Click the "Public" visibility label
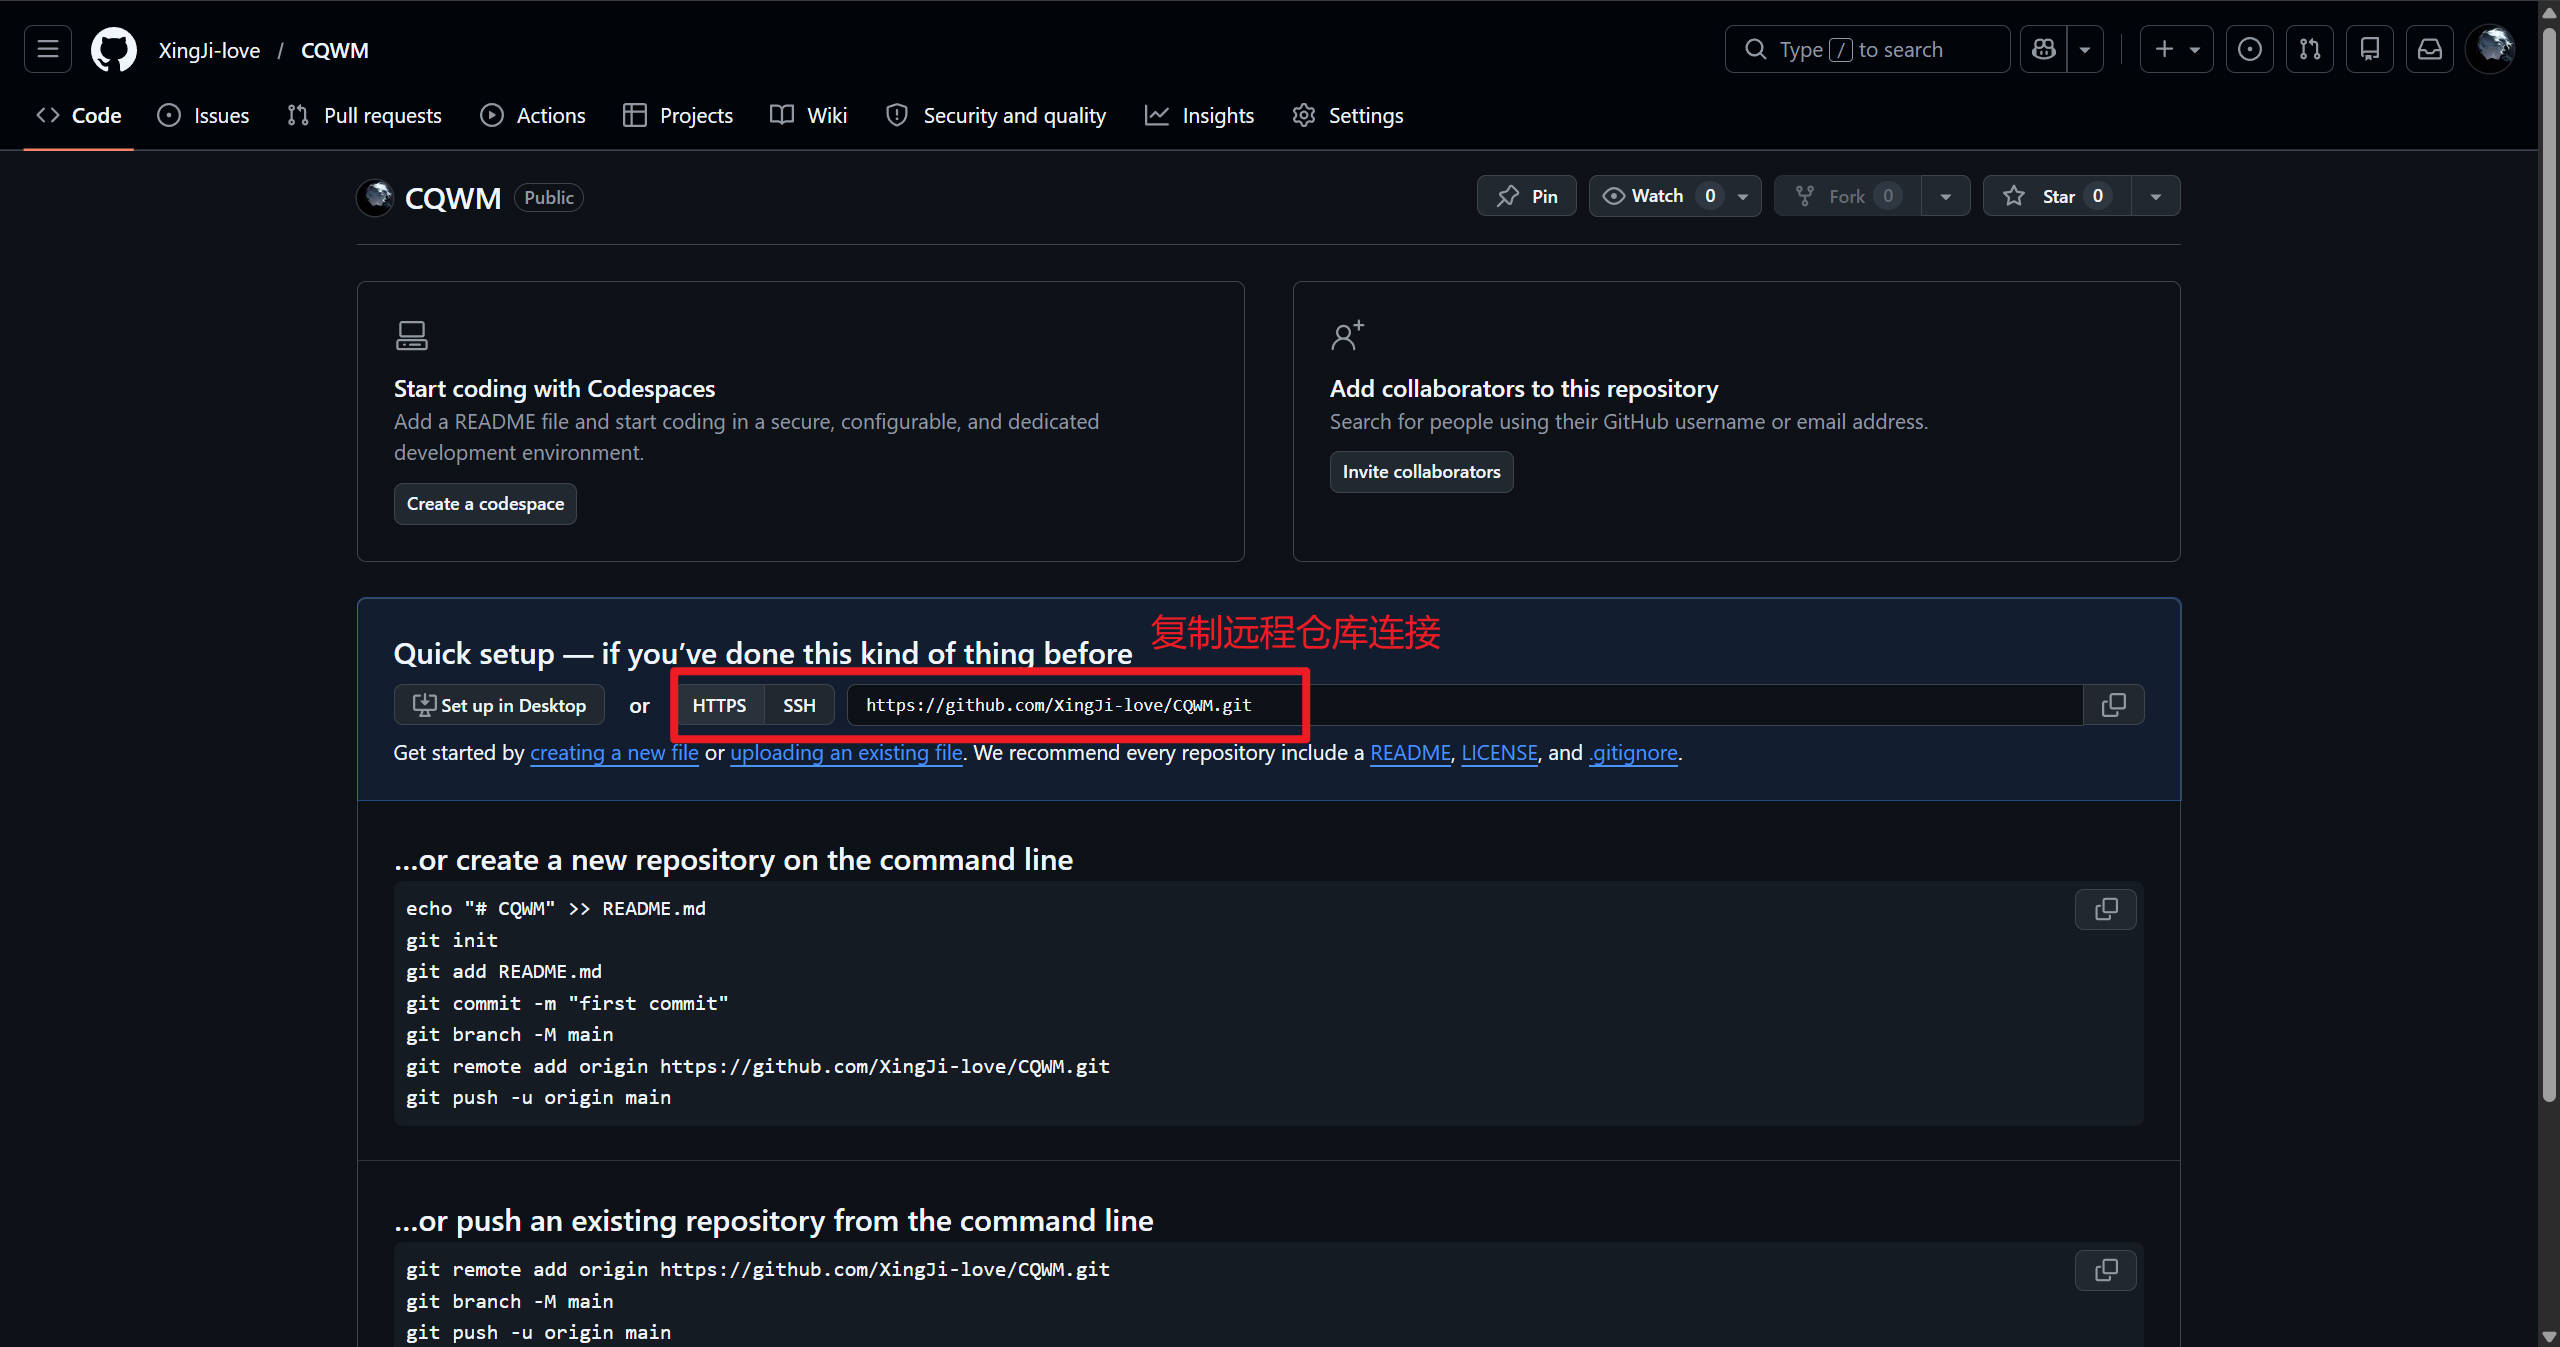Image resolution: width=2560 pixels, height=1347 pixels. 549,198
